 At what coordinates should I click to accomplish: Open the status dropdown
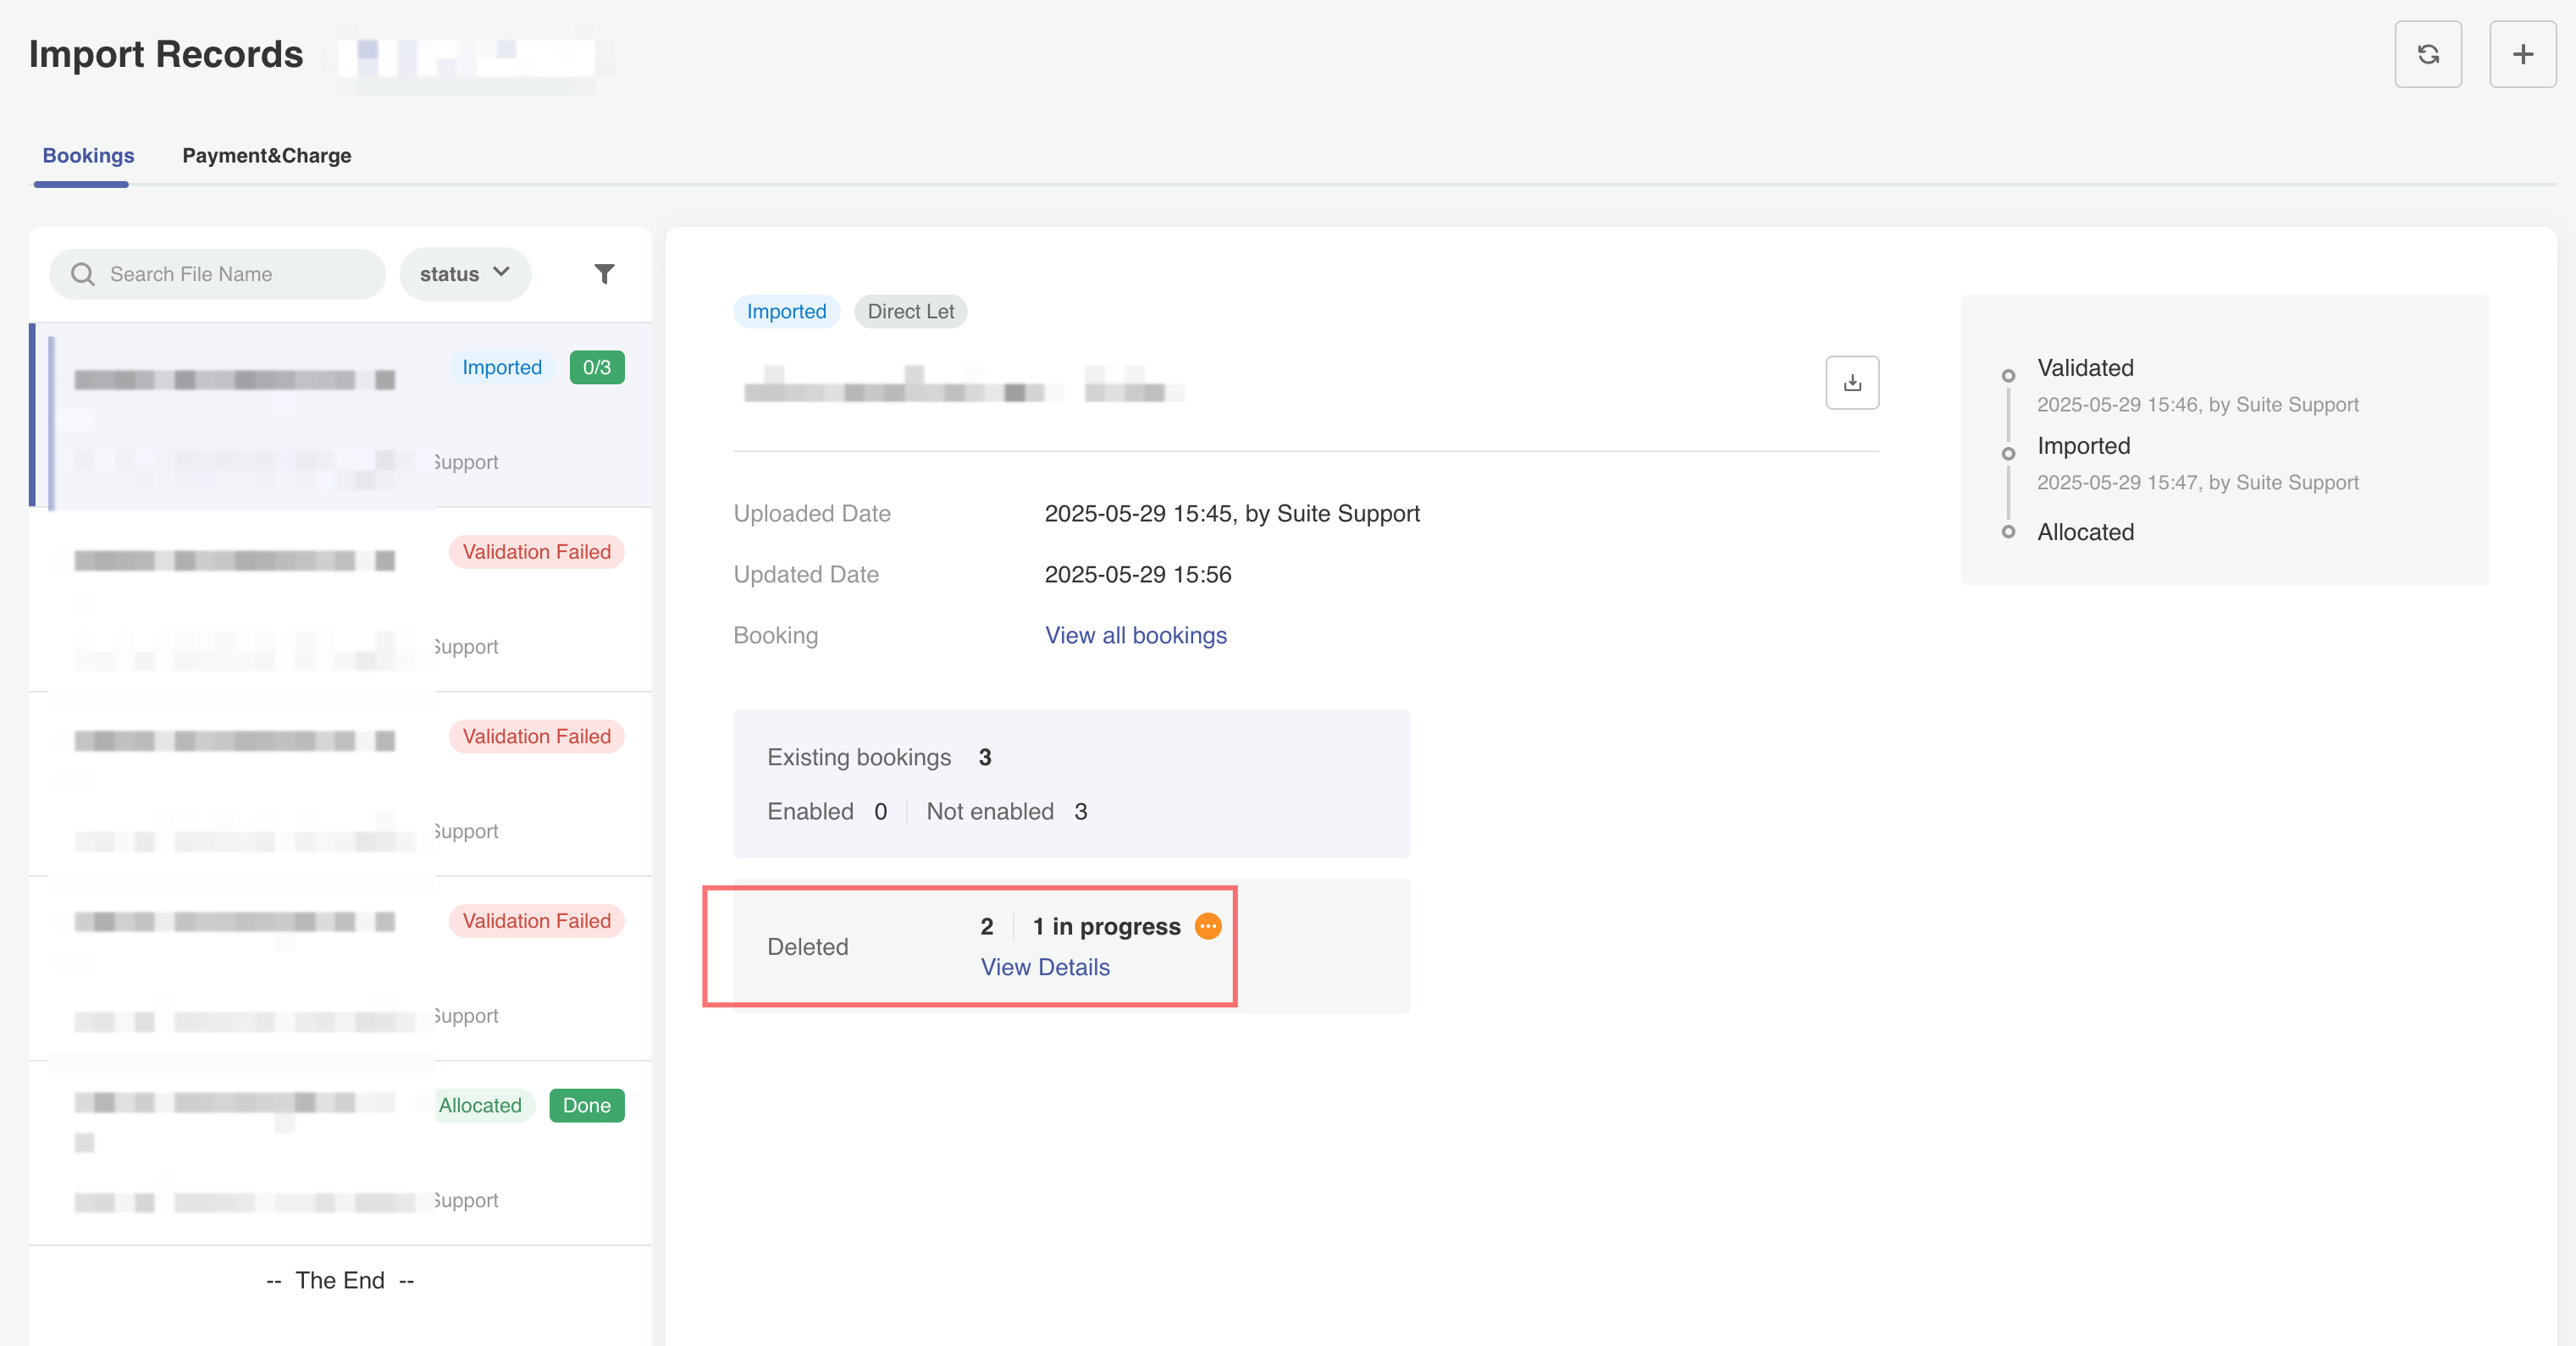tap(465, 274)
